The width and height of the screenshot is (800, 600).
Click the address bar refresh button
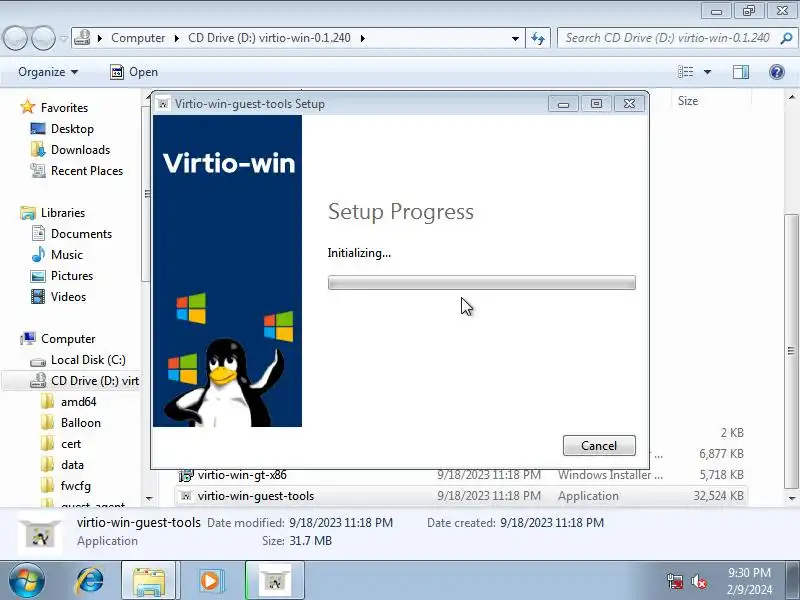click(538, 38)
